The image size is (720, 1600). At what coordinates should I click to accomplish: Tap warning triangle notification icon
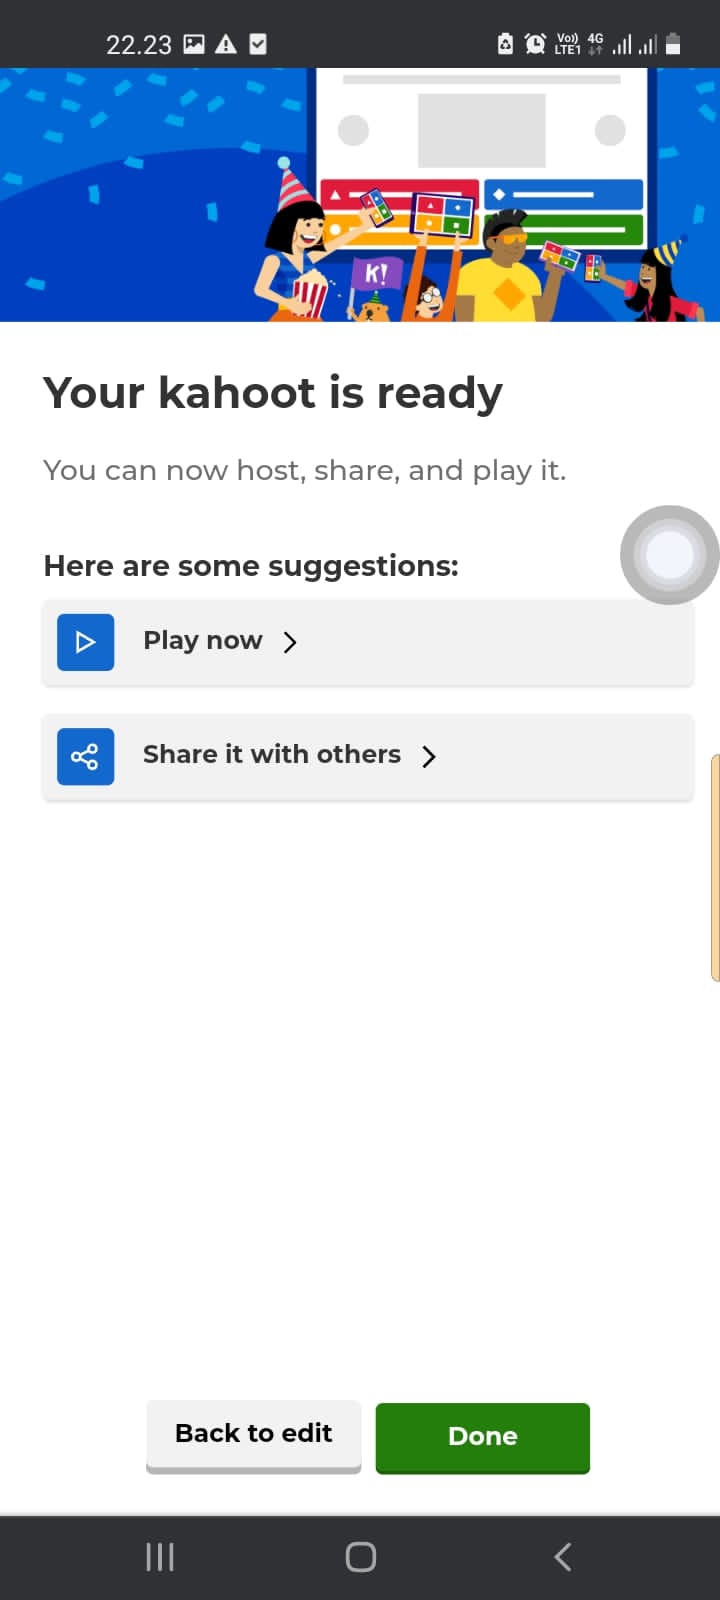point(226,44)
